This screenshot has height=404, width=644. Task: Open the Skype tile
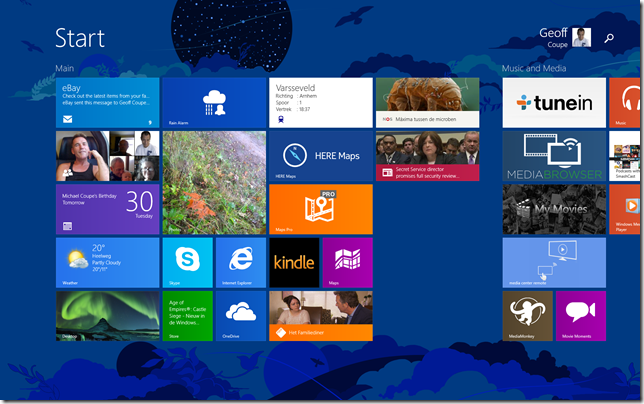coord(187,262)
